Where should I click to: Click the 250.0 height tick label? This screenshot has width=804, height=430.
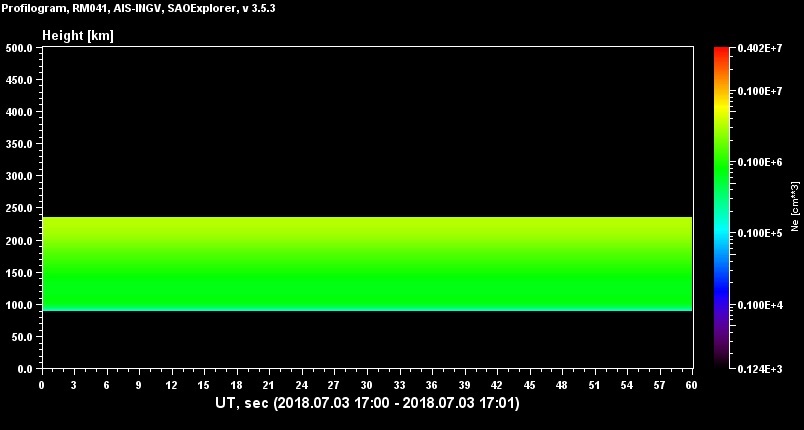pos(20,208)
